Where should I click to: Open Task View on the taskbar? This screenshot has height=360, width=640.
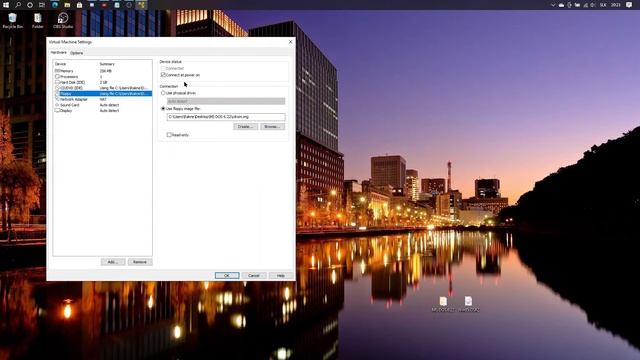pos(42,5)
